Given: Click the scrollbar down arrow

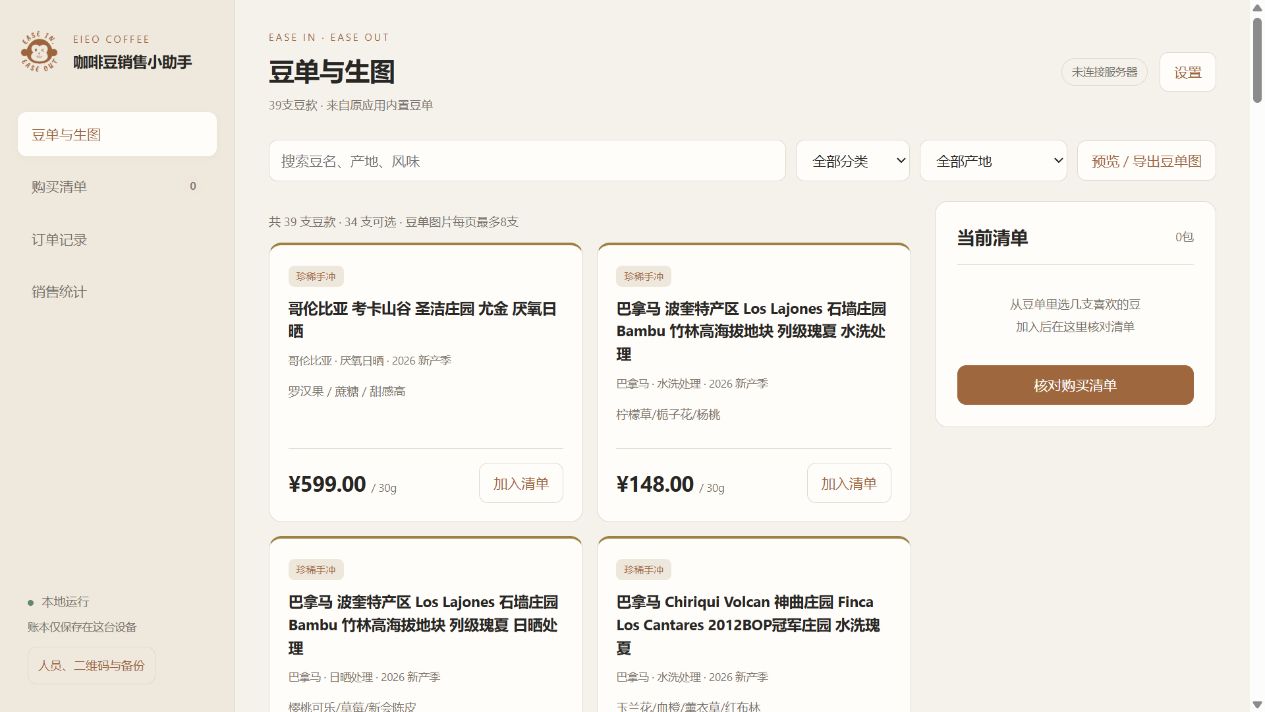Looking at the screenshot, I should point(1257,704).
